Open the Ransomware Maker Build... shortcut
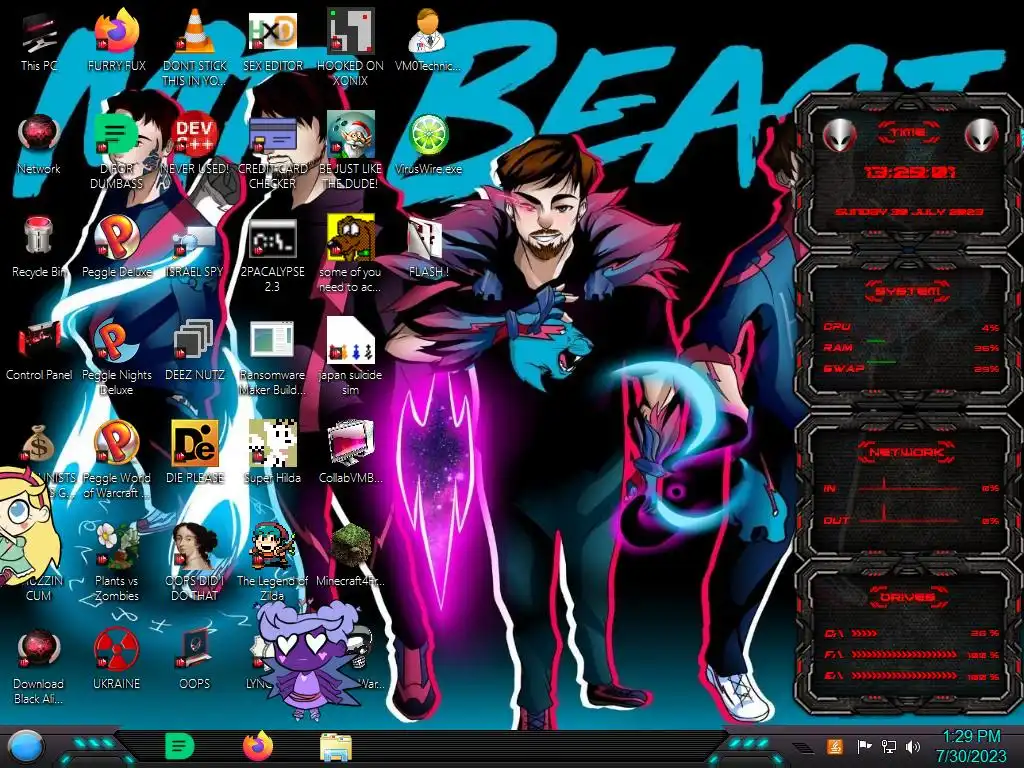This screenshot has height=768, width=1024. point(272,357)
